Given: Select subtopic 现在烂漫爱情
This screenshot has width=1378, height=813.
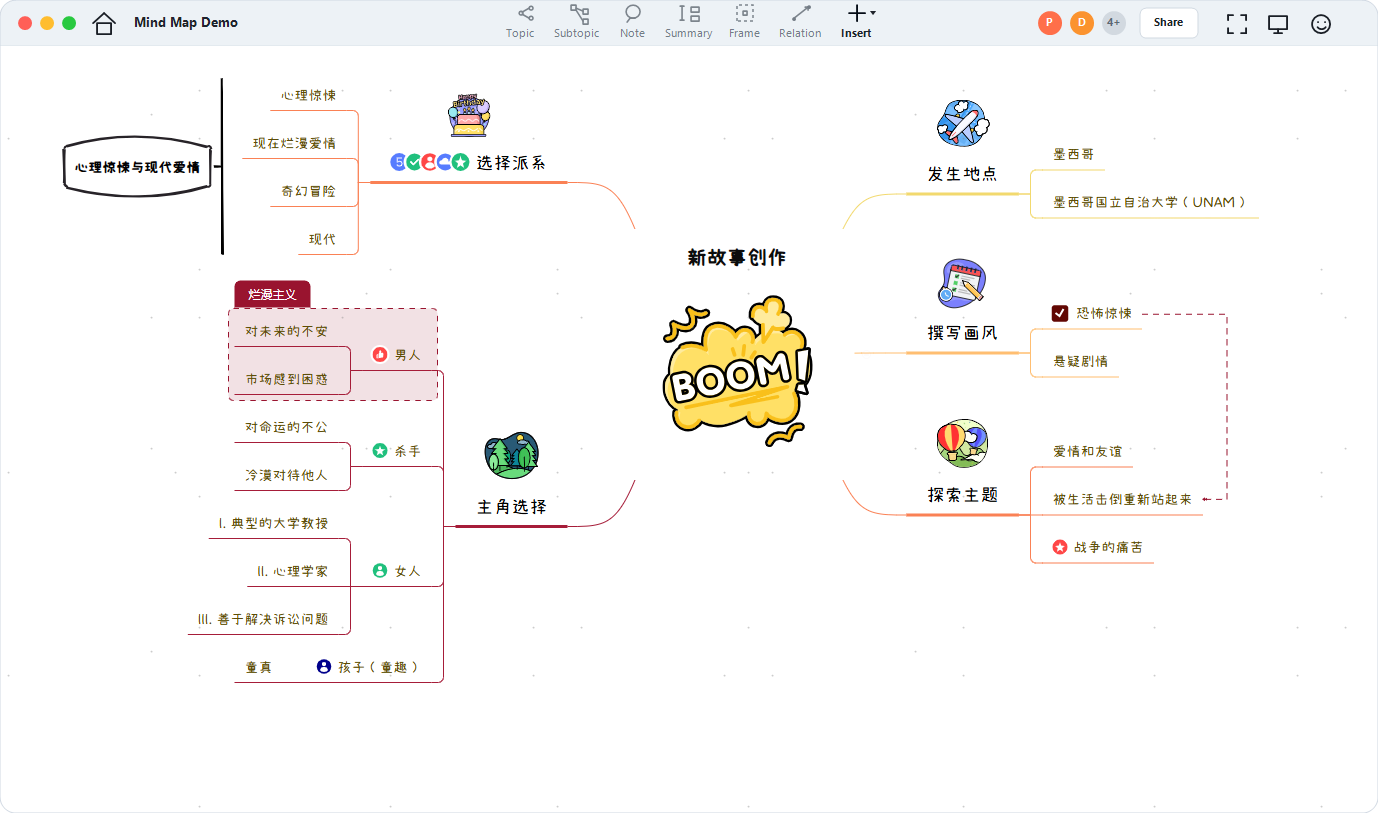Looking at the screenshot, I should [x=294, y=143].
